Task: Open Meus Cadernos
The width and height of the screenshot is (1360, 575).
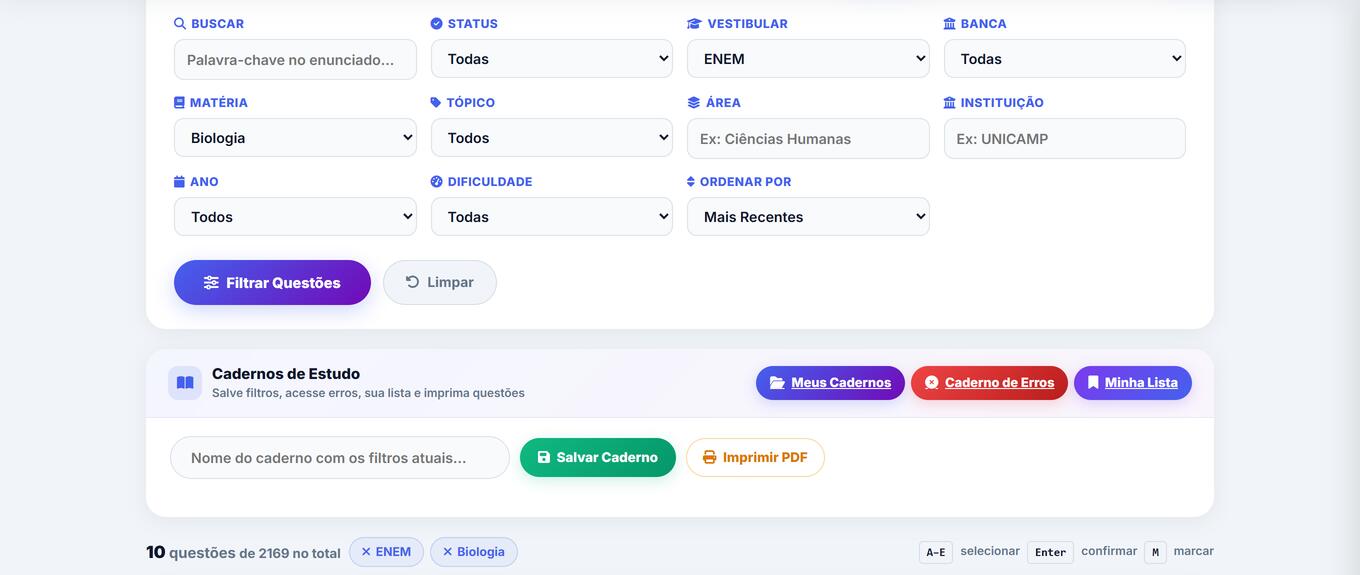Action: (830, 382)
